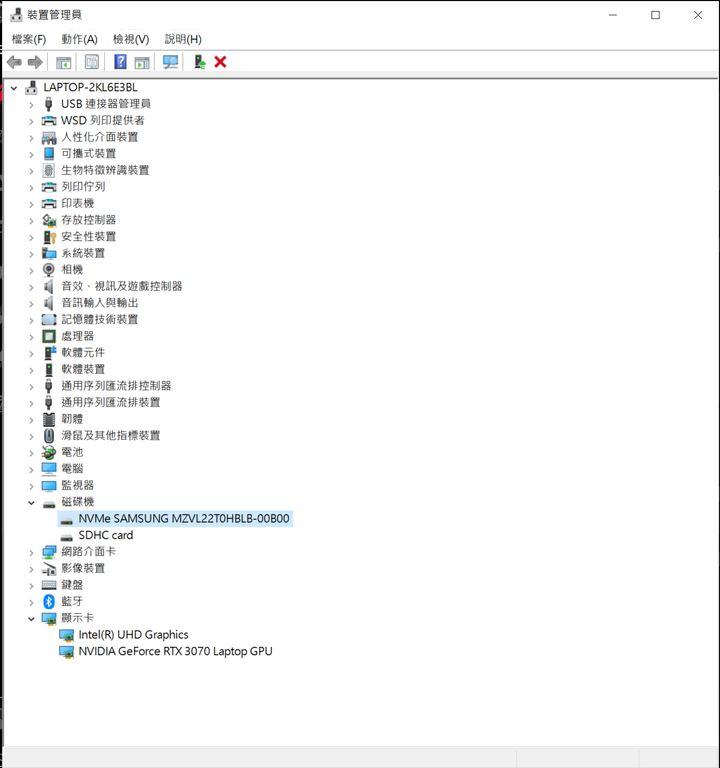Click the 電池 battery icon

49,453
